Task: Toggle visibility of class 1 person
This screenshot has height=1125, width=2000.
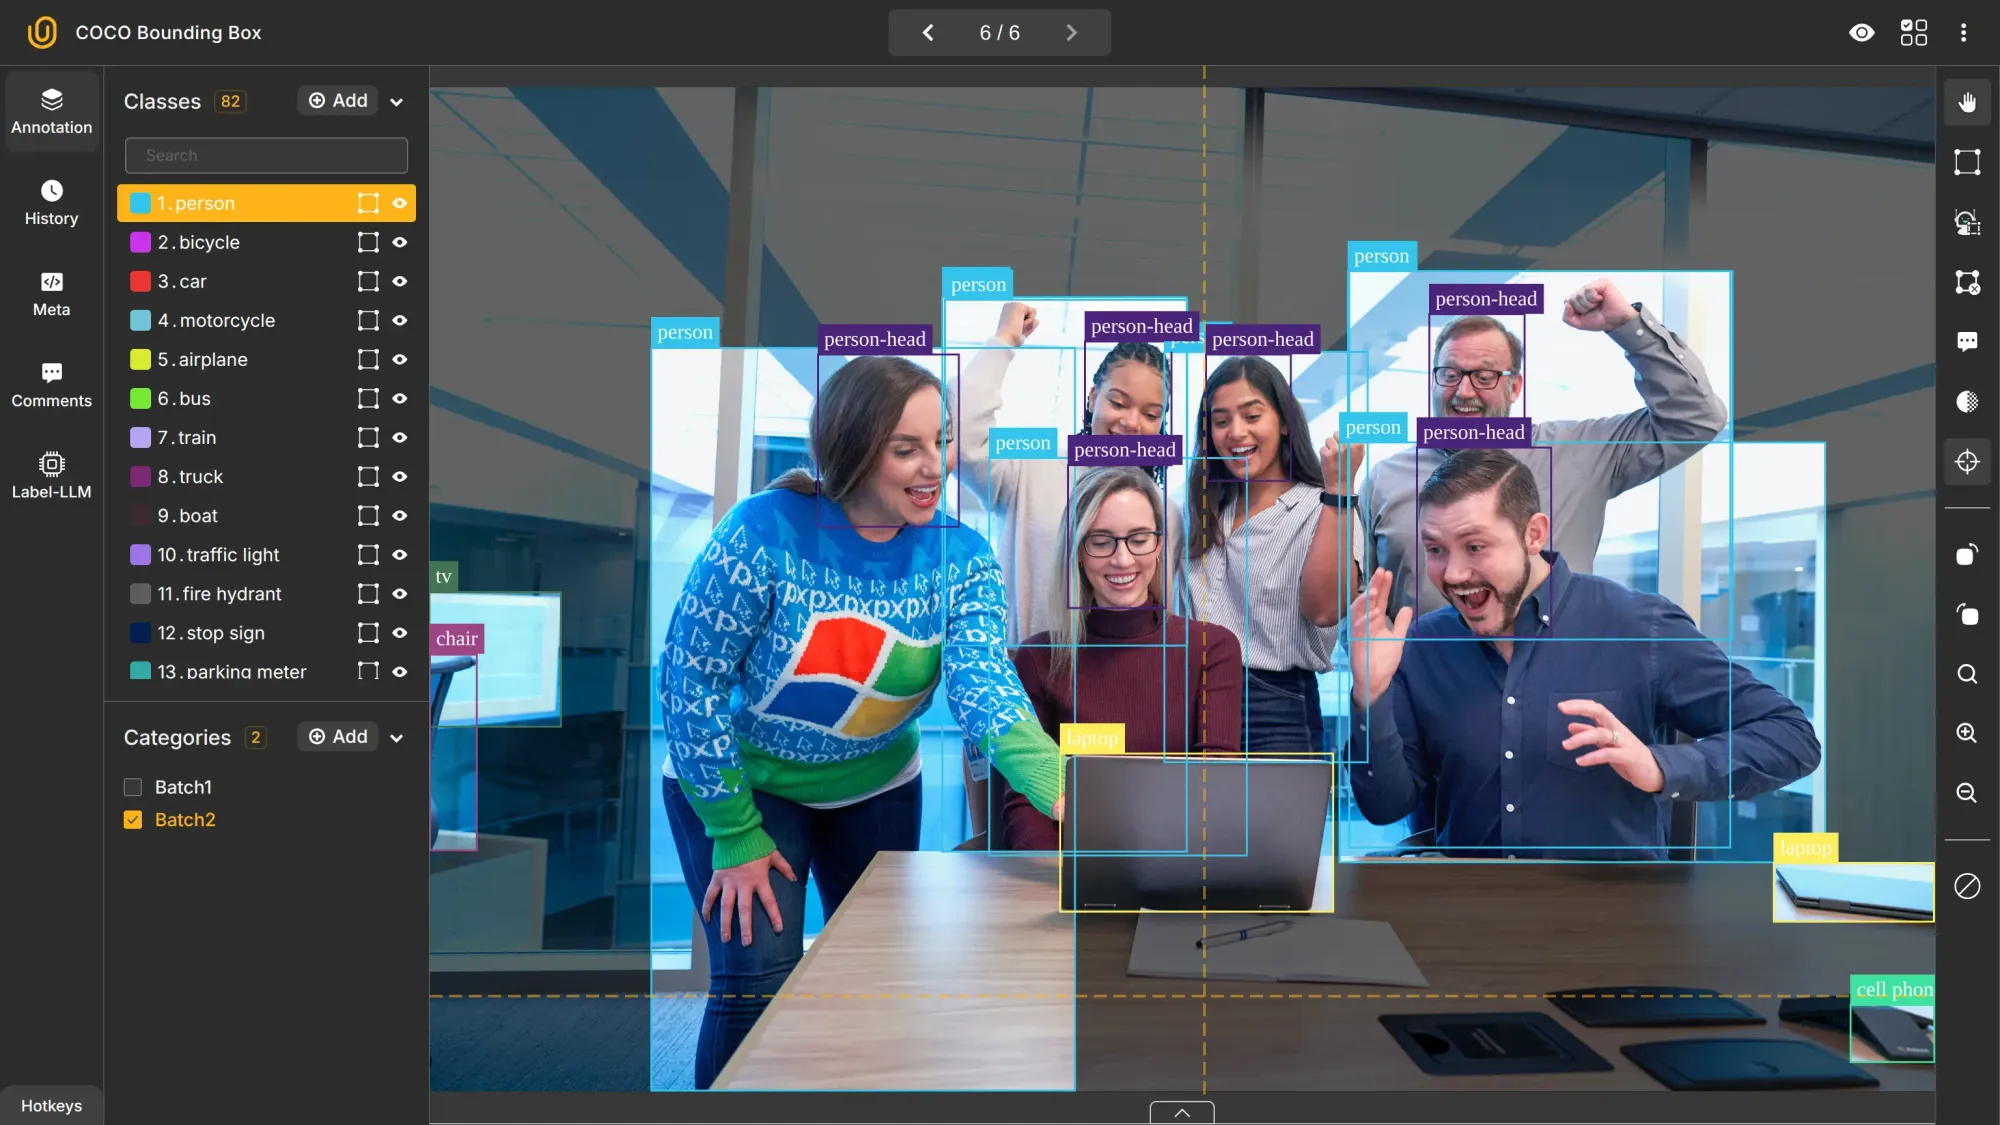Action: pos(398,203)
